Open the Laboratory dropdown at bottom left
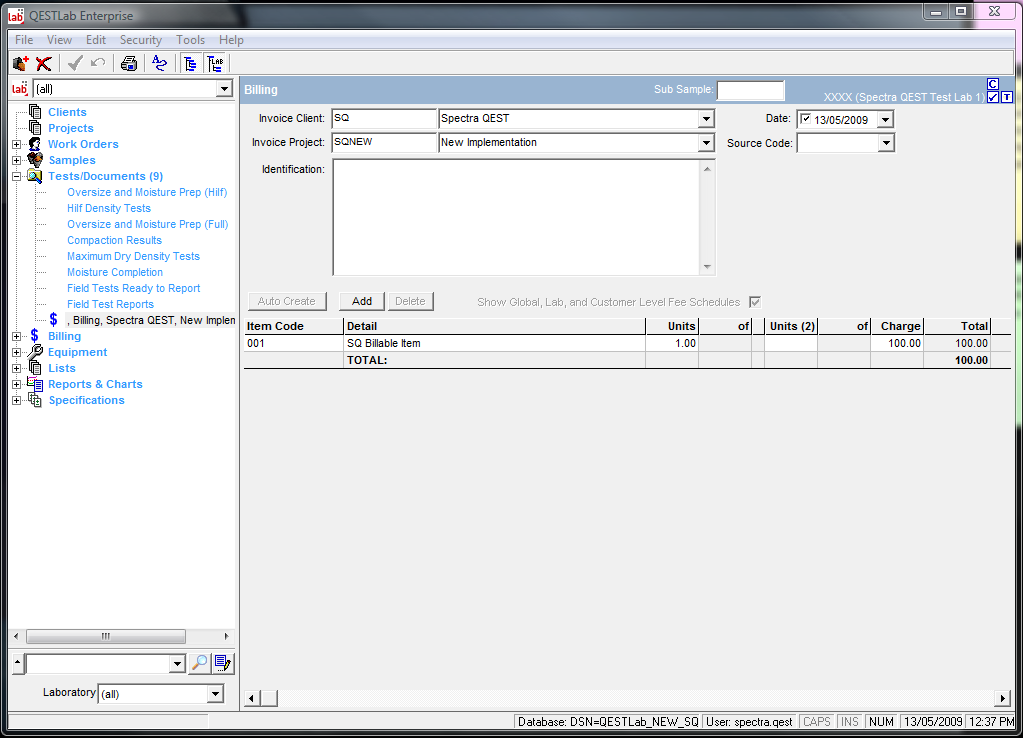The height and width of the screenshot is (738, 1023). point(215,694)
